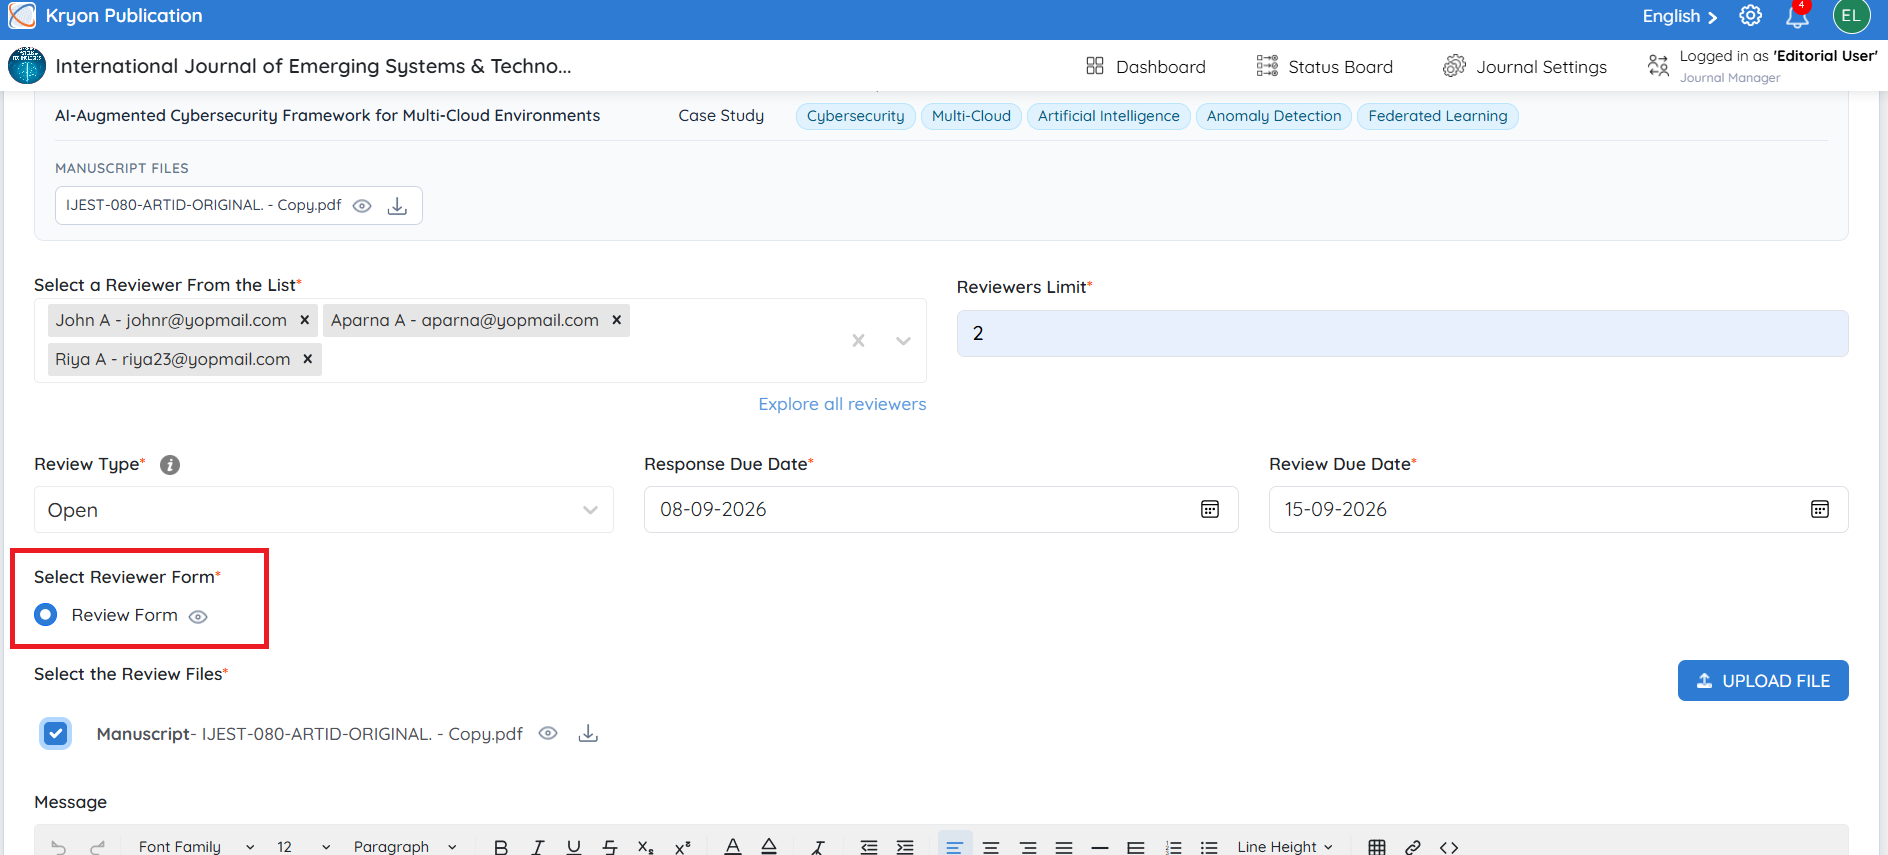This screenshot has height=855, width=1888.
Task: Insert a bulleted list
Action: [1209, 846]
